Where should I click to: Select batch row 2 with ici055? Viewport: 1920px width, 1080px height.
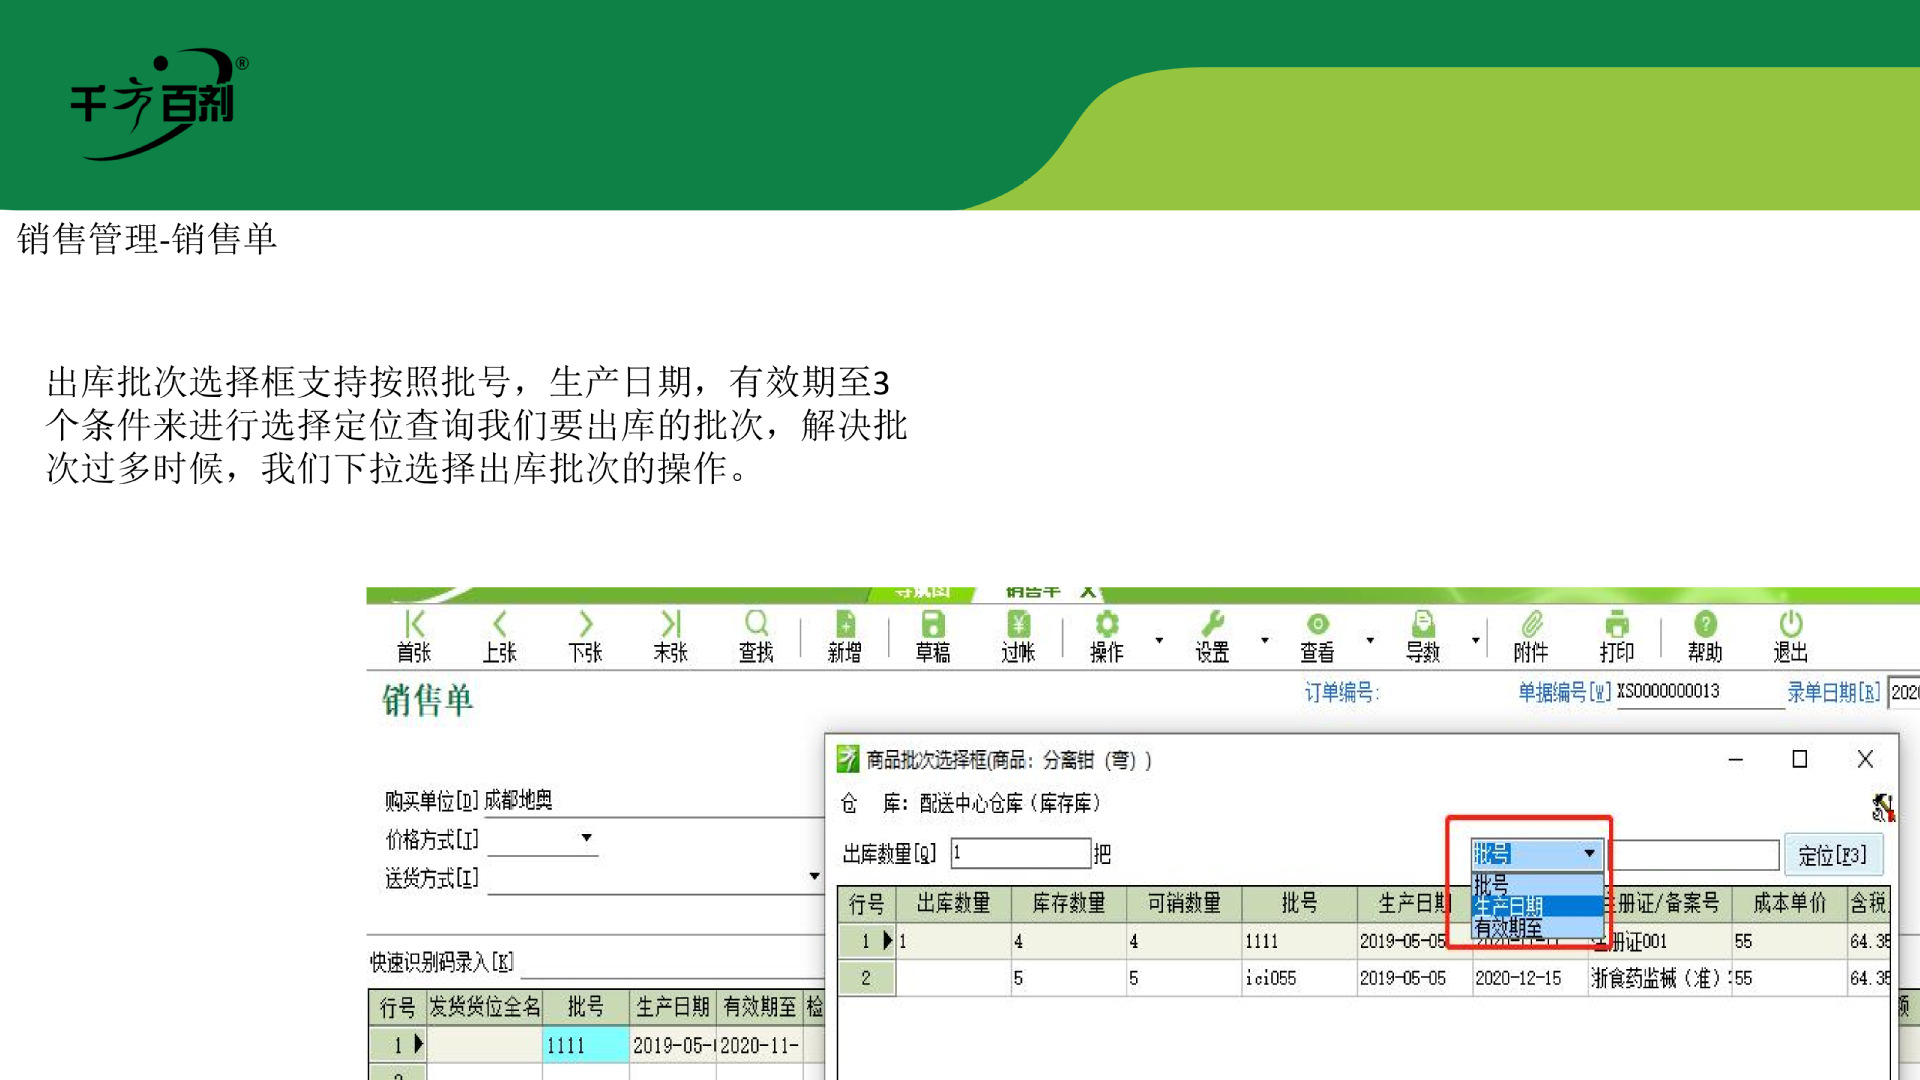pos(1270,978)
